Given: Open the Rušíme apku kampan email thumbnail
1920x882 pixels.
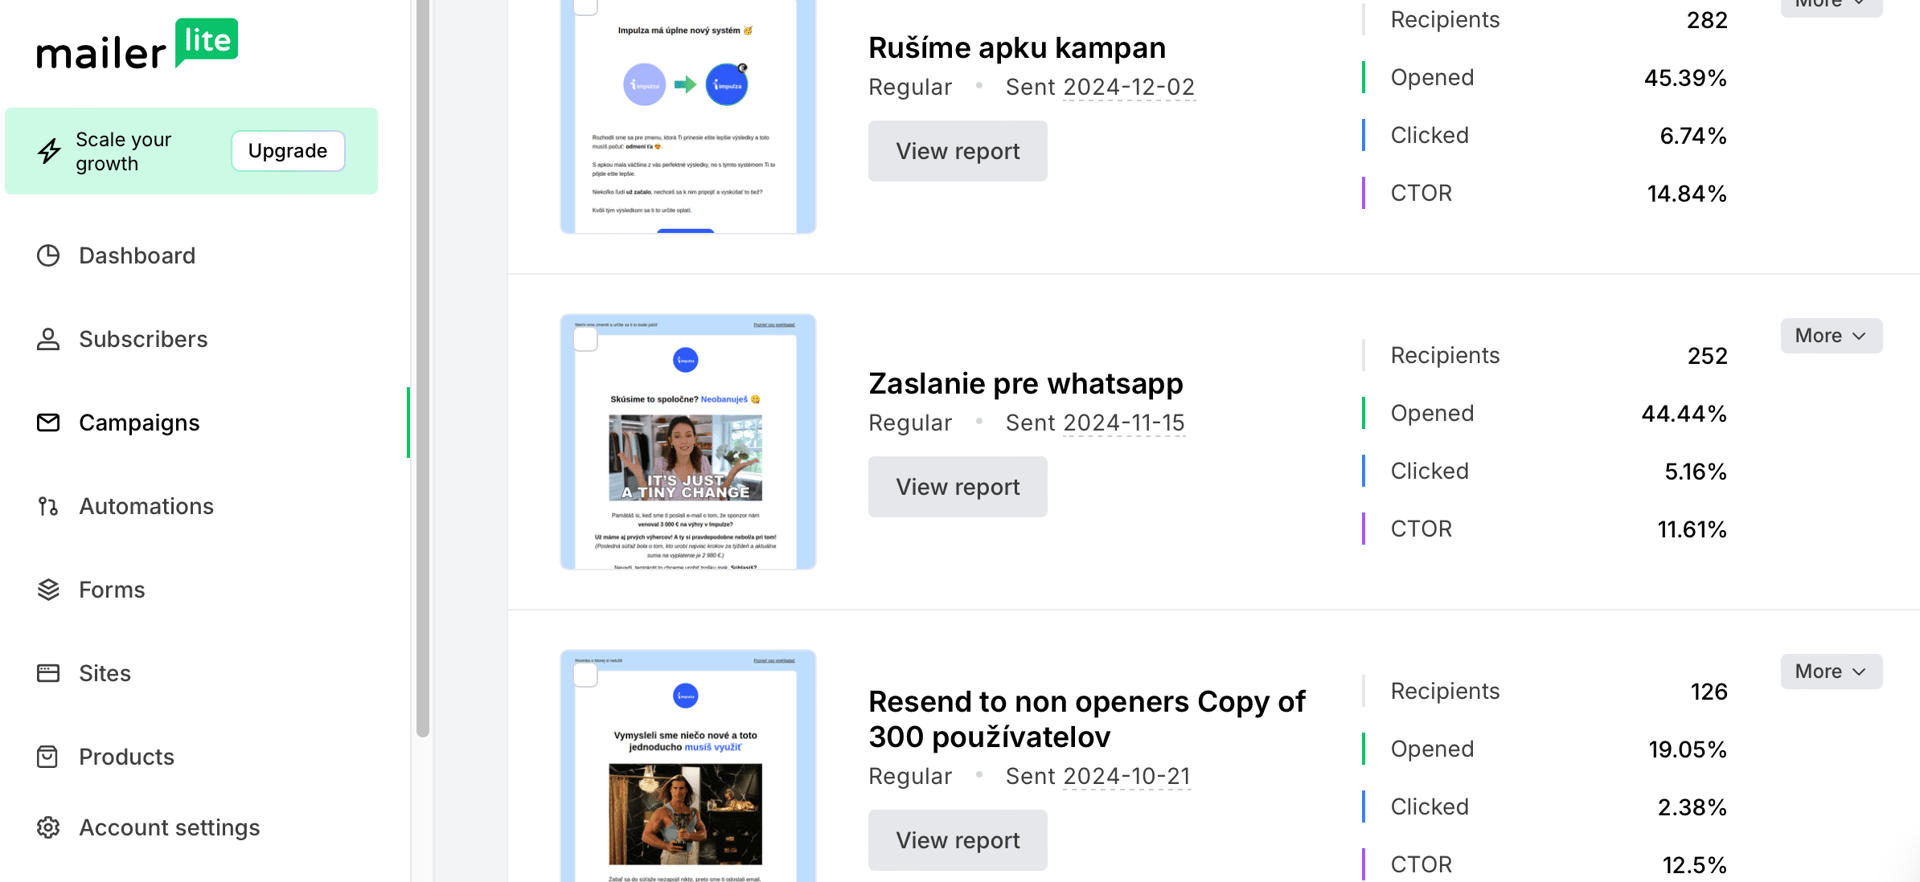Looking at the screenshot, I should (688, 116).
